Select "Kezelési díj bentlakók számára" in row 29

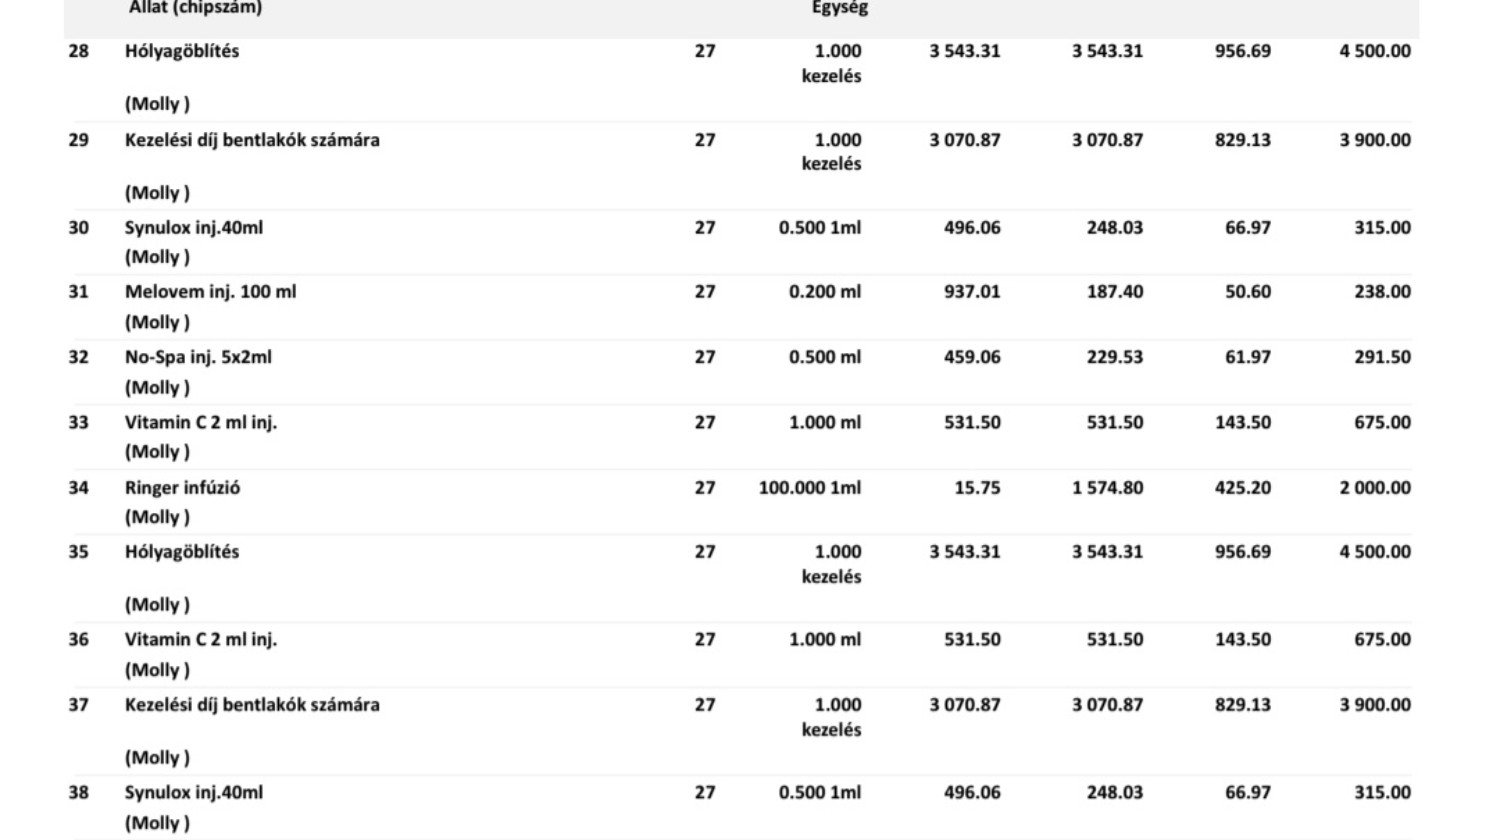(x=252, y=140)
